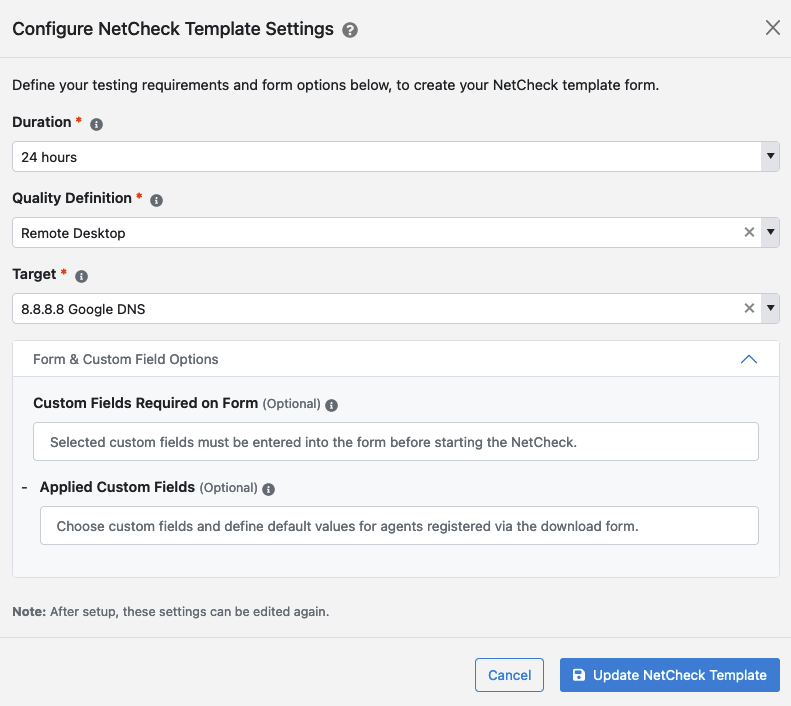Click the Update NetCheck Template button
Screen dimensions: 791x706
(x=669, y=675)
